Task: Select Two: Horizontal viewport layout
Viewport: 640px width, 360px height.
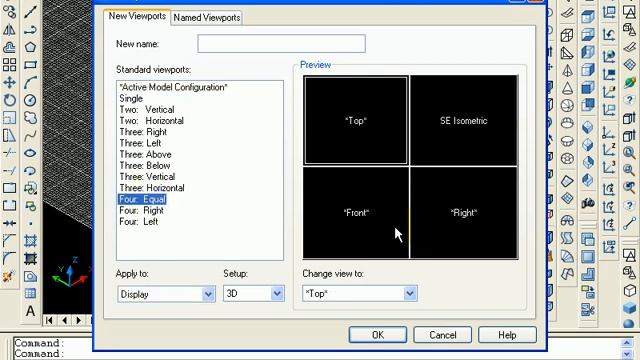Action: 151,121
